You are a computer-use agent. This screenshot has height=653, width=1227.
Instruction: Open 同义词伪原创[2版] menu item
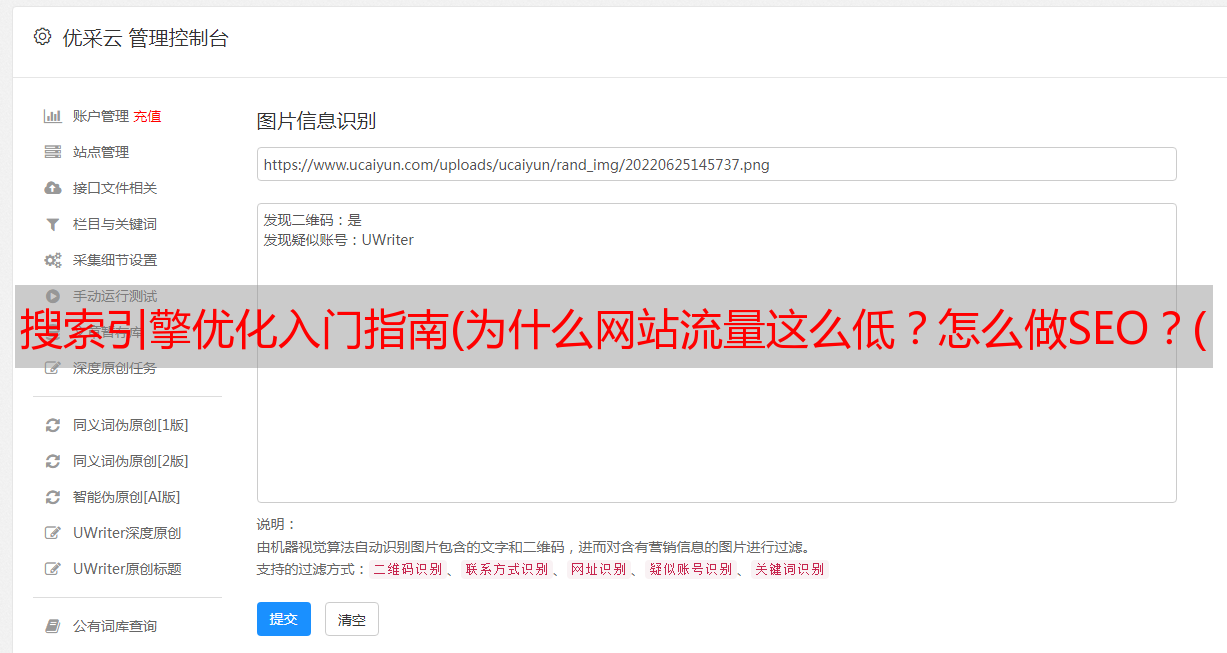(130, 461)
